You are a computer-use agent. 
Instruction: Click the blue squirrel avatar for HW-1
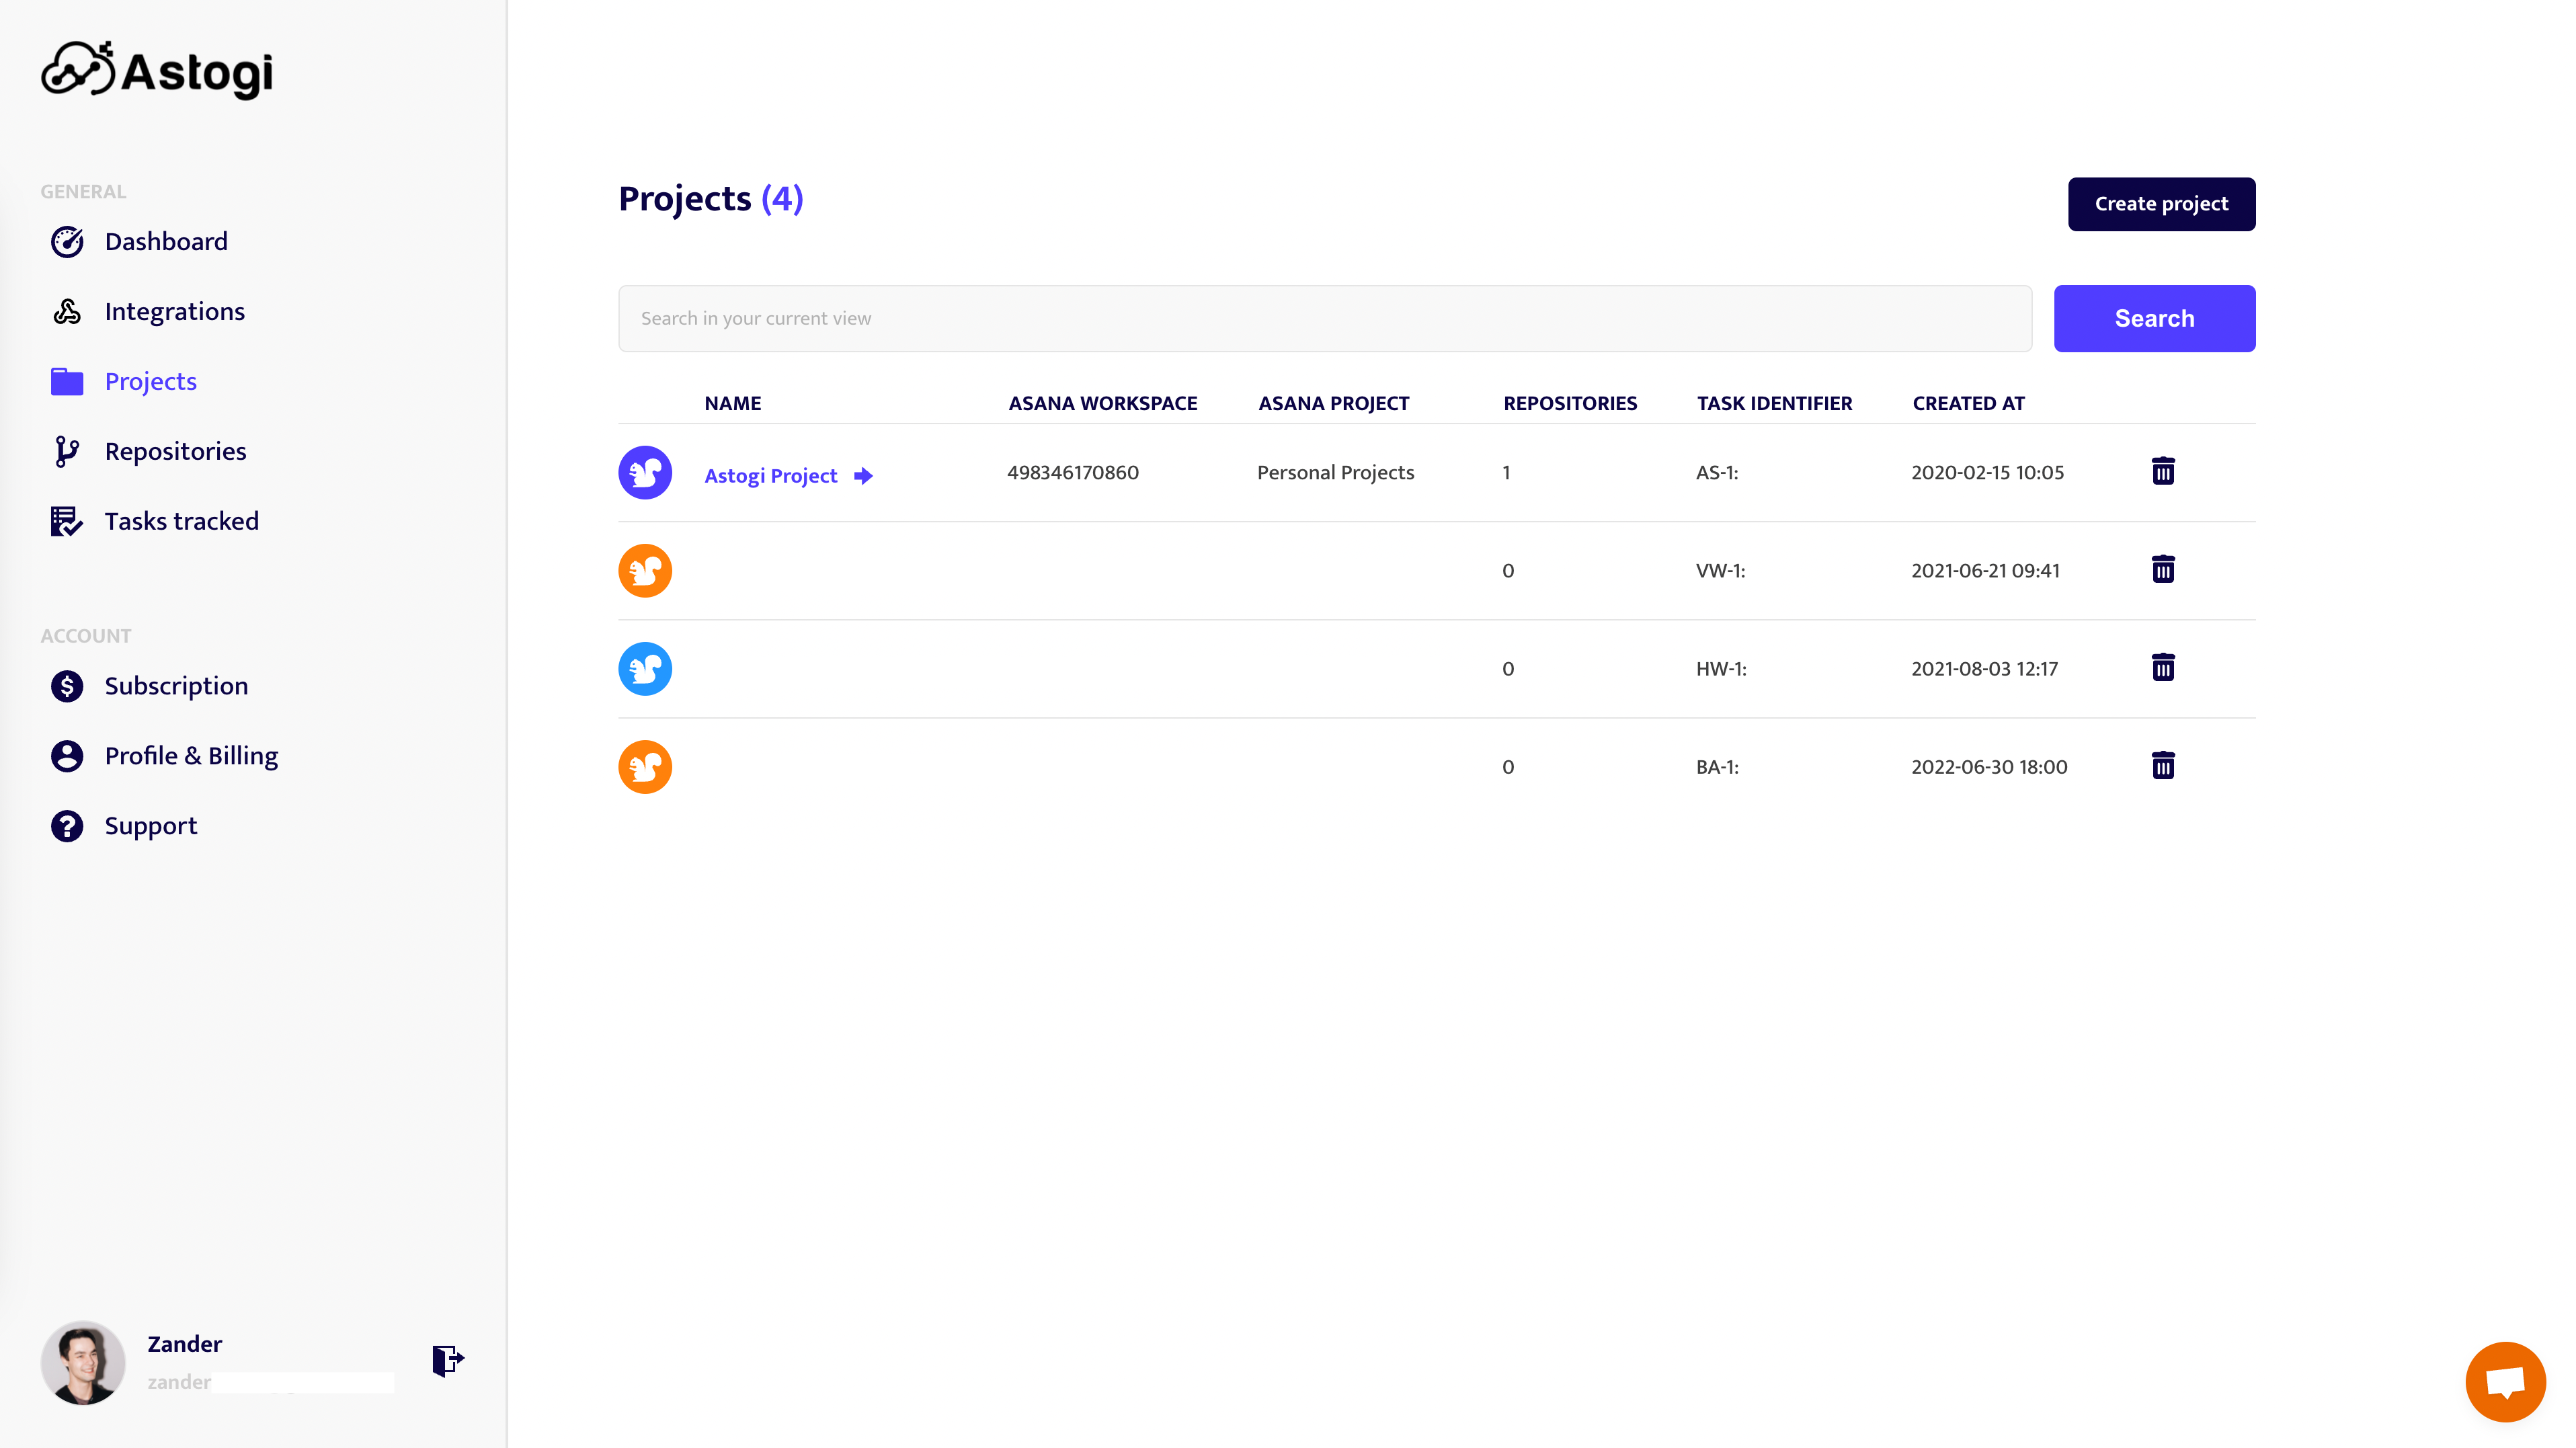tap(645, 668)
